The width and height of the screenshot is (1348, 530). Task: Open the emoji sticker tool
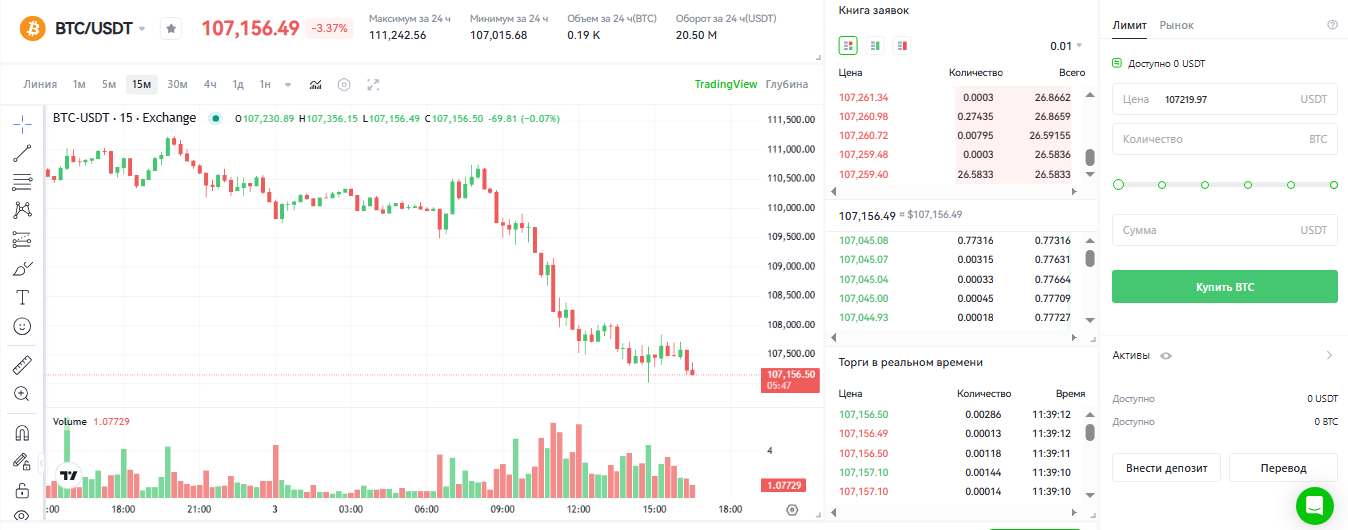pos(22,326)
